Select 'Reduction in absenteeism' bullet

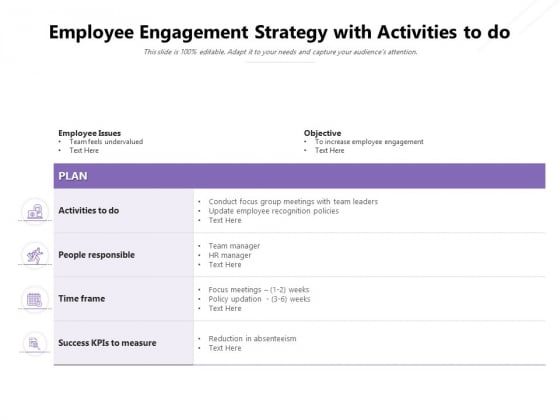pos(252,339)
